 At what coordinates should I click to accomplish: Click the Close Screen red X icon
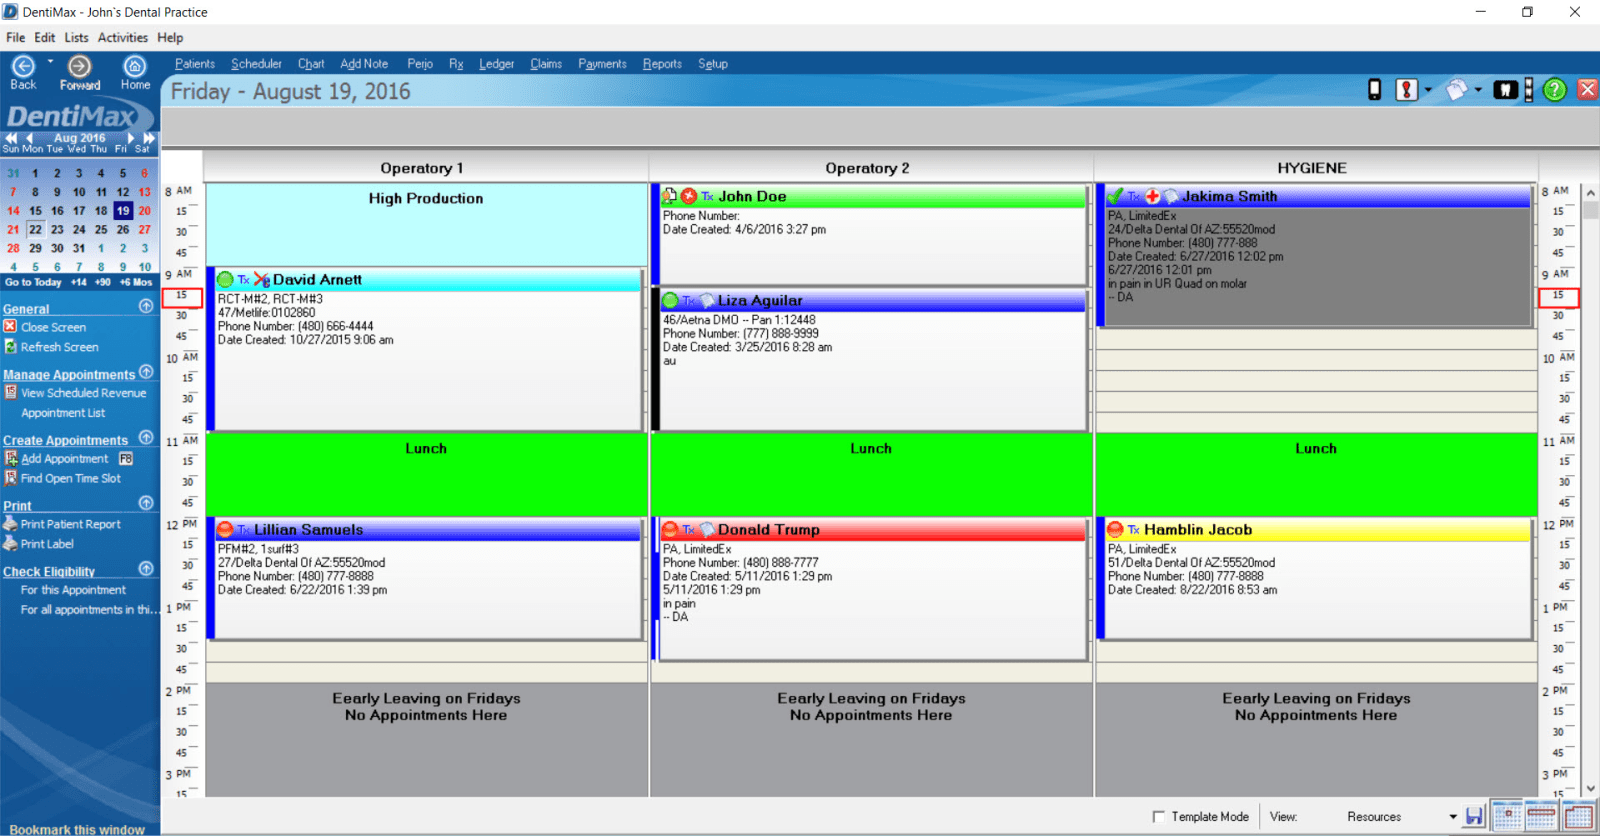10,327
